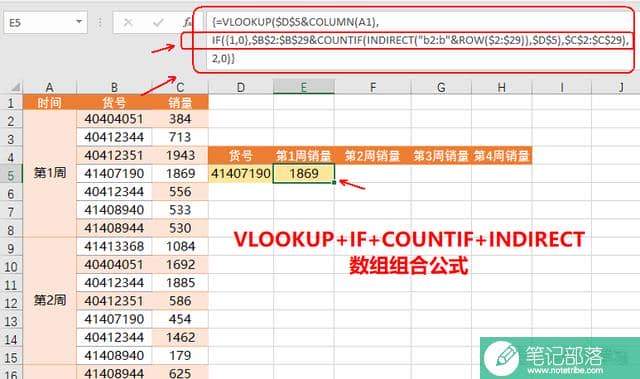Expand the Name Box dropdown arrow
The image size is (640, 379).
click(79, 22)
